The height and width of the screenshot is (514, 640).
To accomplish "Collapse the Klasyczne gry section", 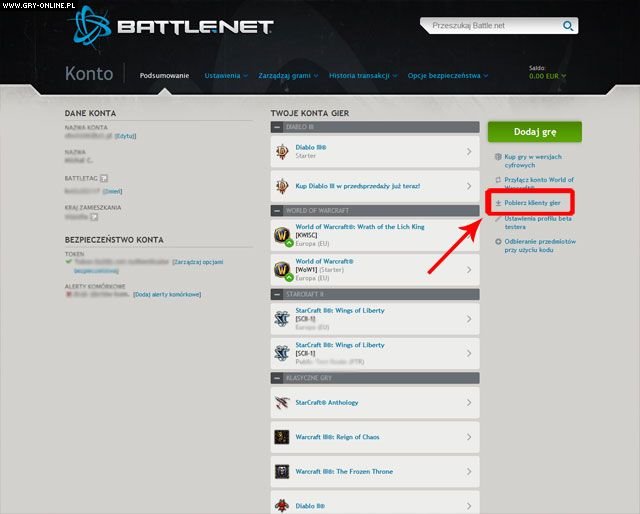I will point(277,378).
